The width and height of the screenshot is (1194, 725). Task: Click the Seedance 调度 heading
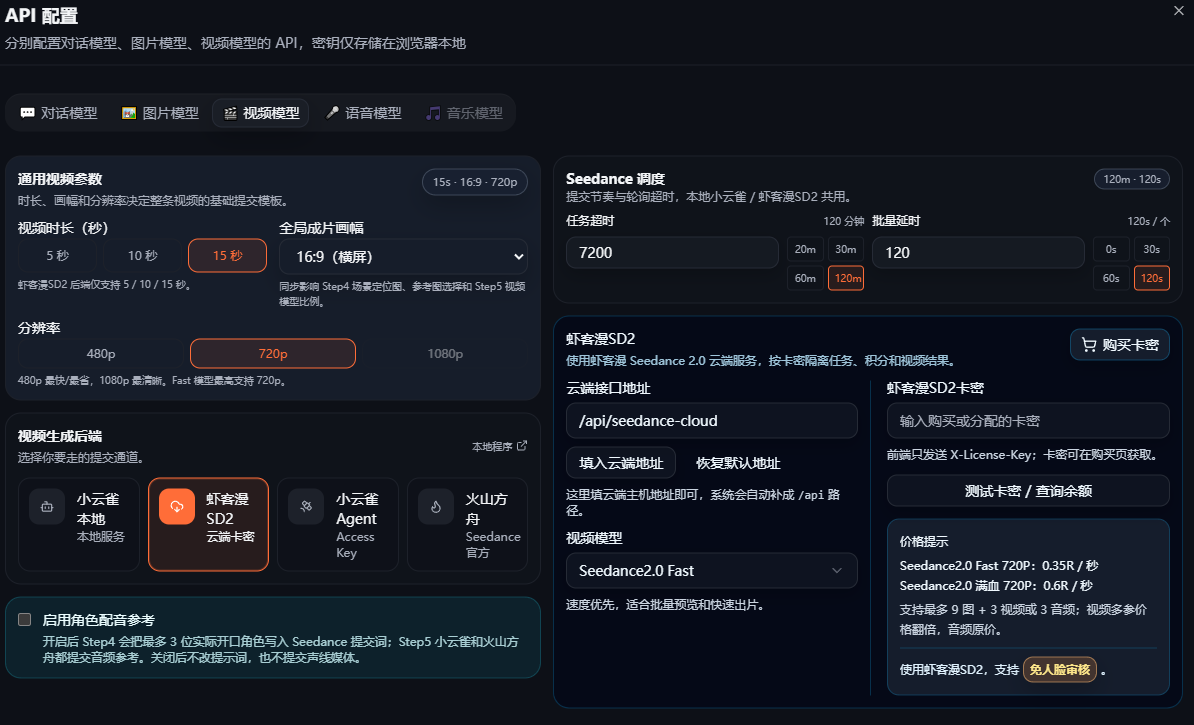615,179
